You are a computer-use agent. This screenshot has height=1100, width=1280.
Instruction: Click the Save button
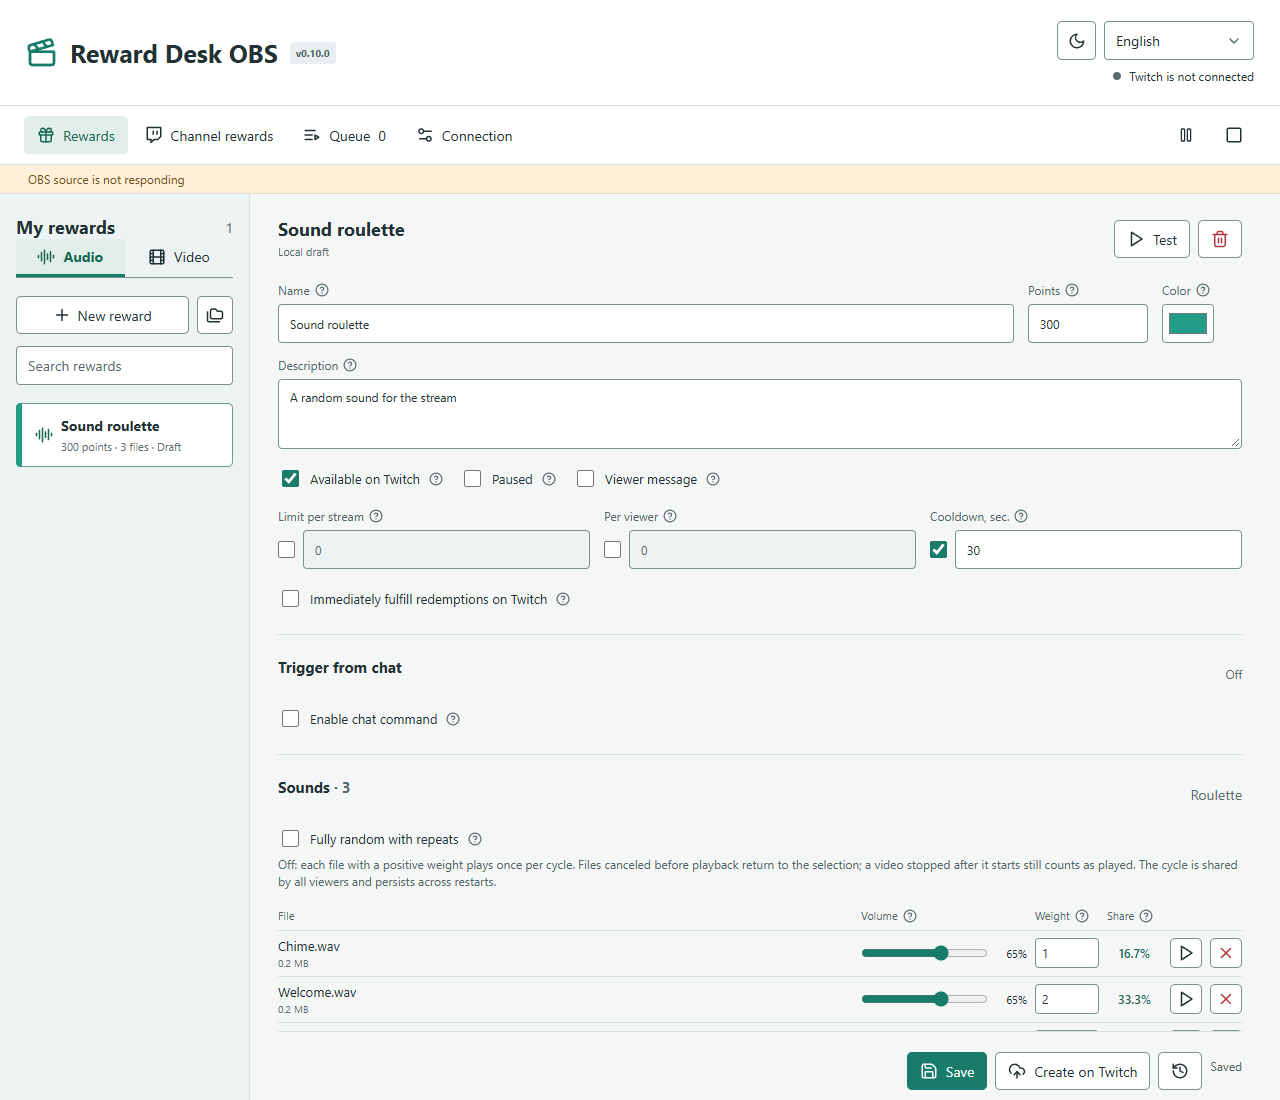(x=947, y=1071)
